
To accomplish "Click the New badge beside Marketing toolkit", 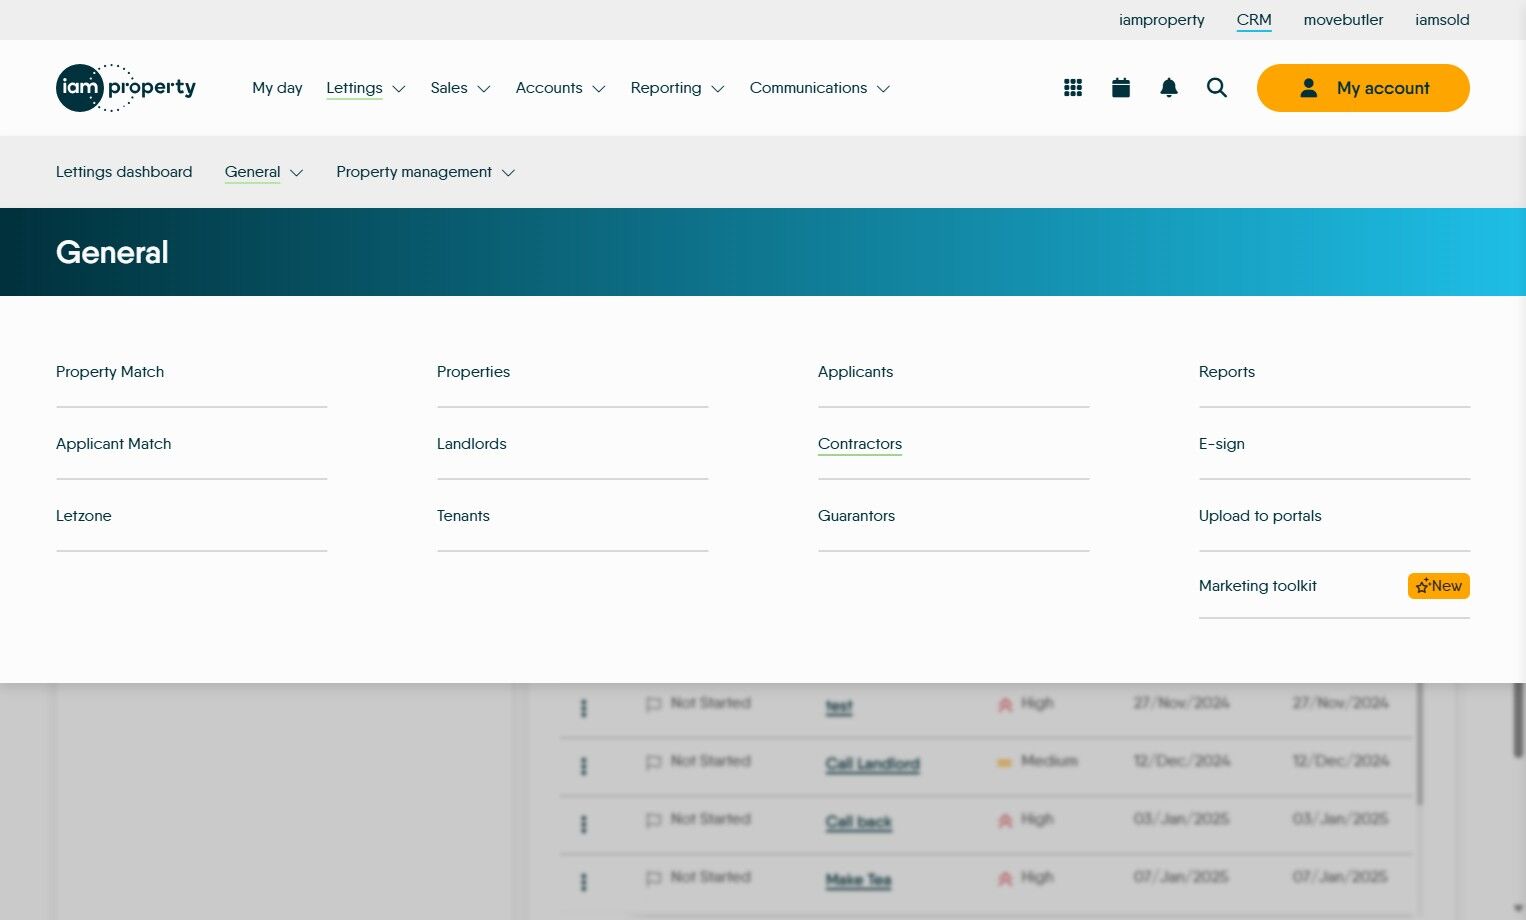I will coord(1439,586).
